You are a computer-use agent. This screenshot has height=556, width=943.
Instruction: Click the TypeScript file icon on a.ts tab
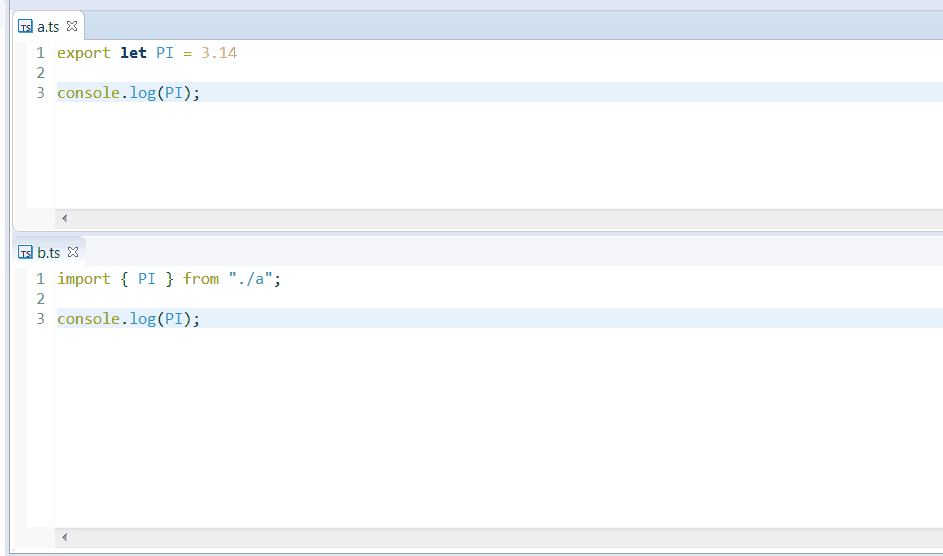click(x=26, y=27)
